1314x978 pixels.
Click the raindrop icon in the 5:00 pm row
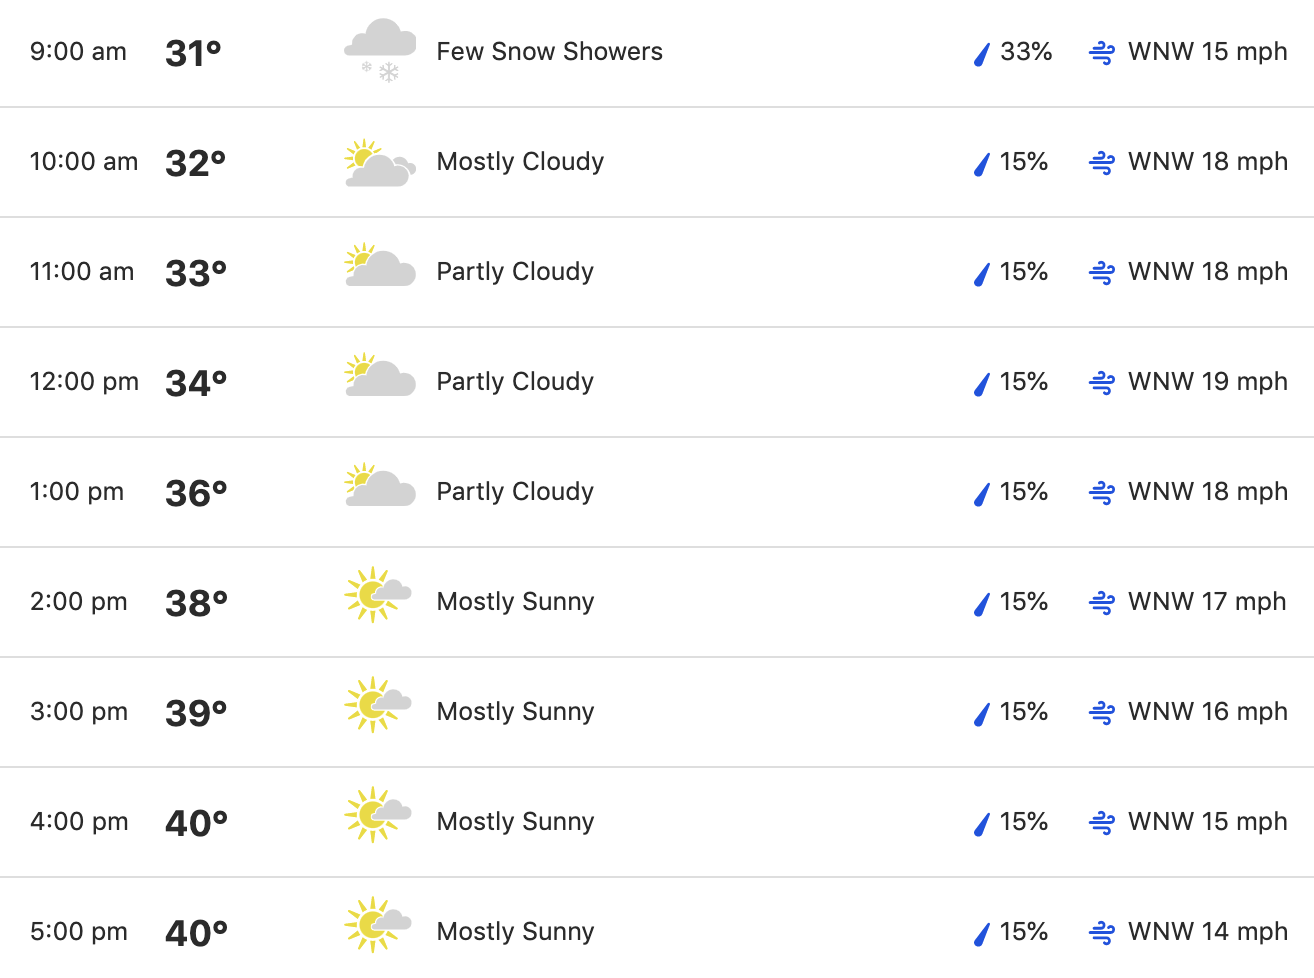pos(982,933)
